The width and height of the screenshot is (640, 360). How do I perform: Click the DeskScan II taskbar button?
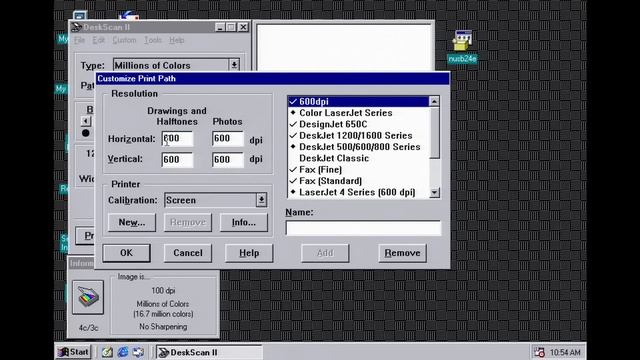tap(209, 352)
